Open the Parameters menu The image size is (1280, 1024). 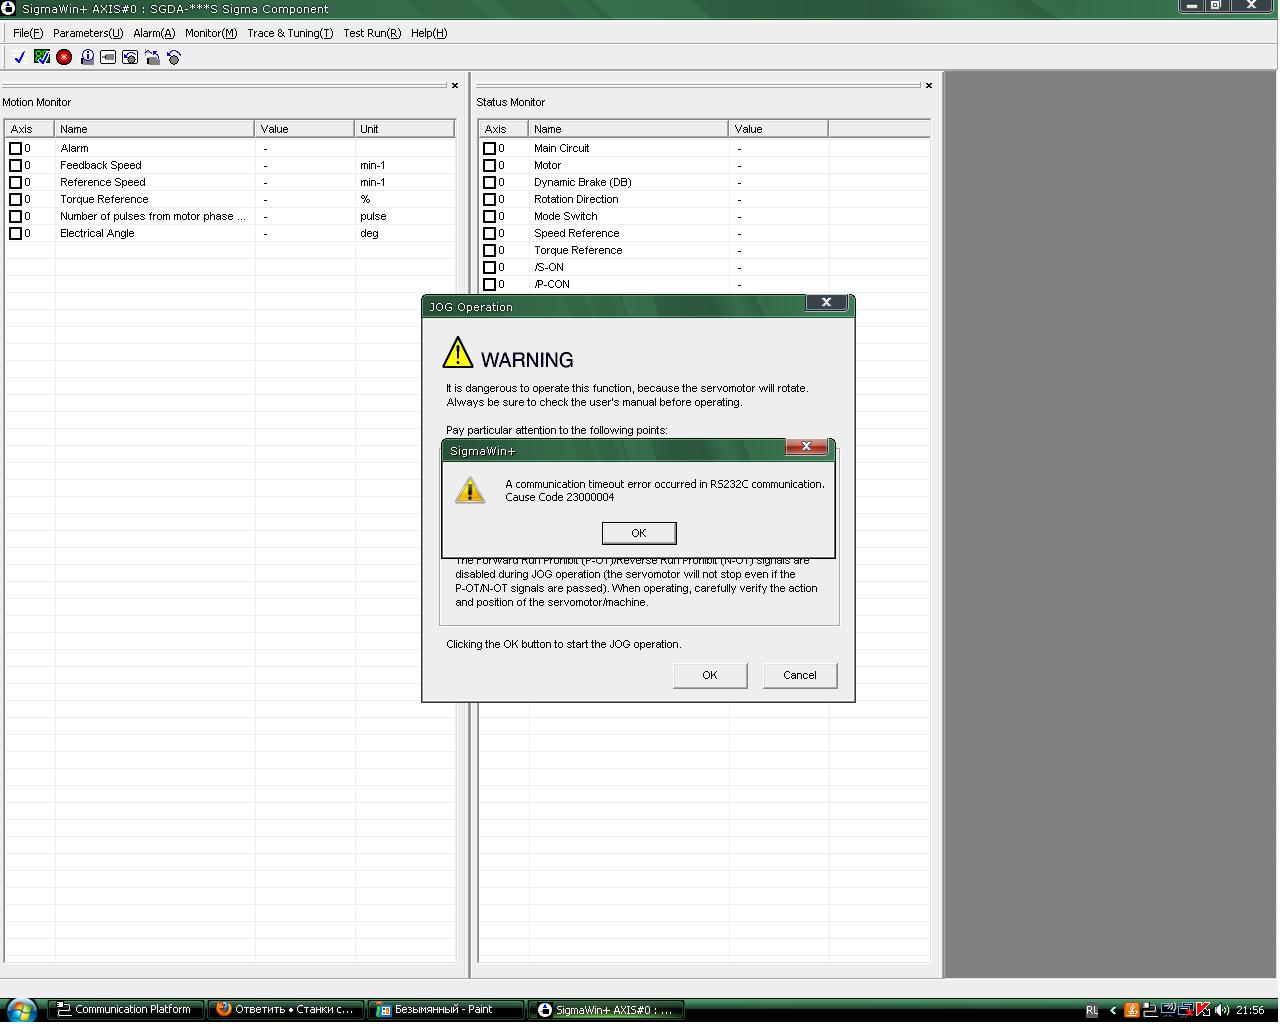[x=88, y=33]
